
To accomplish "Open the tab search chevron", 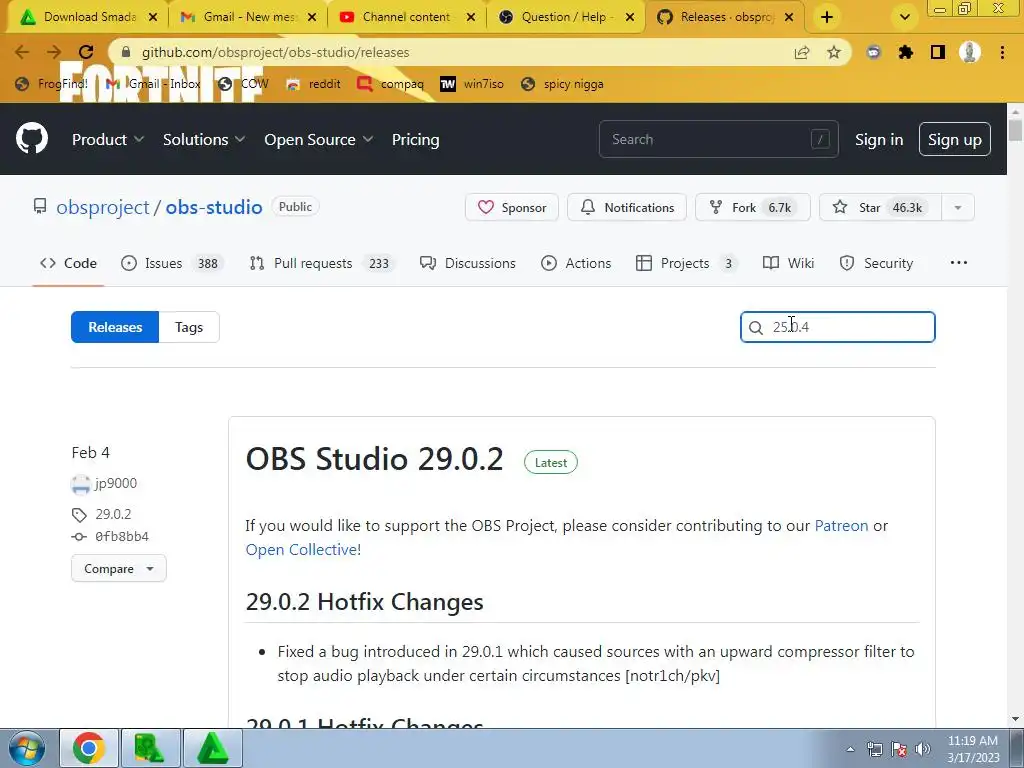I will (904, 17).
